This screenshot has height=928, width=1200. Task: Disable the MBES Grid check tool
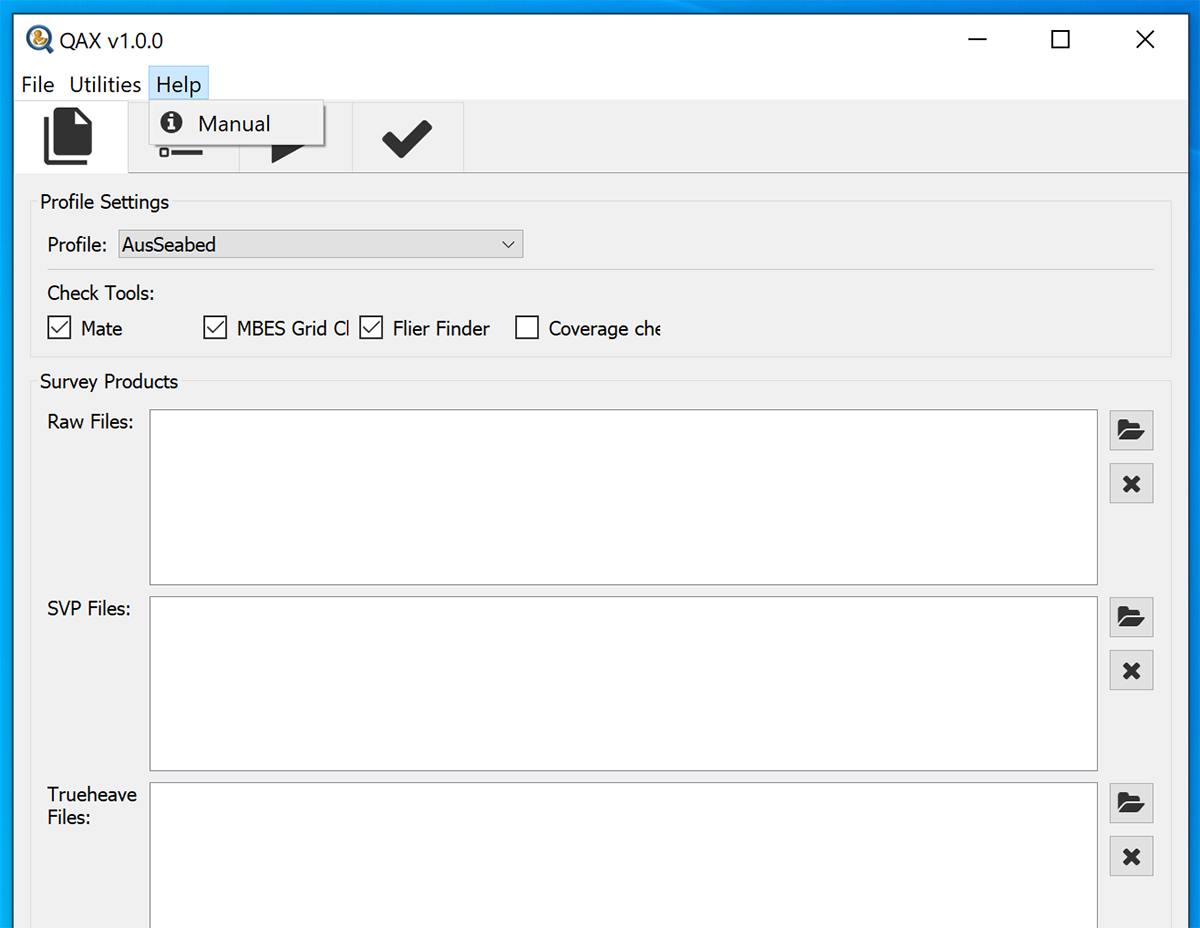[x=215, y=328]
